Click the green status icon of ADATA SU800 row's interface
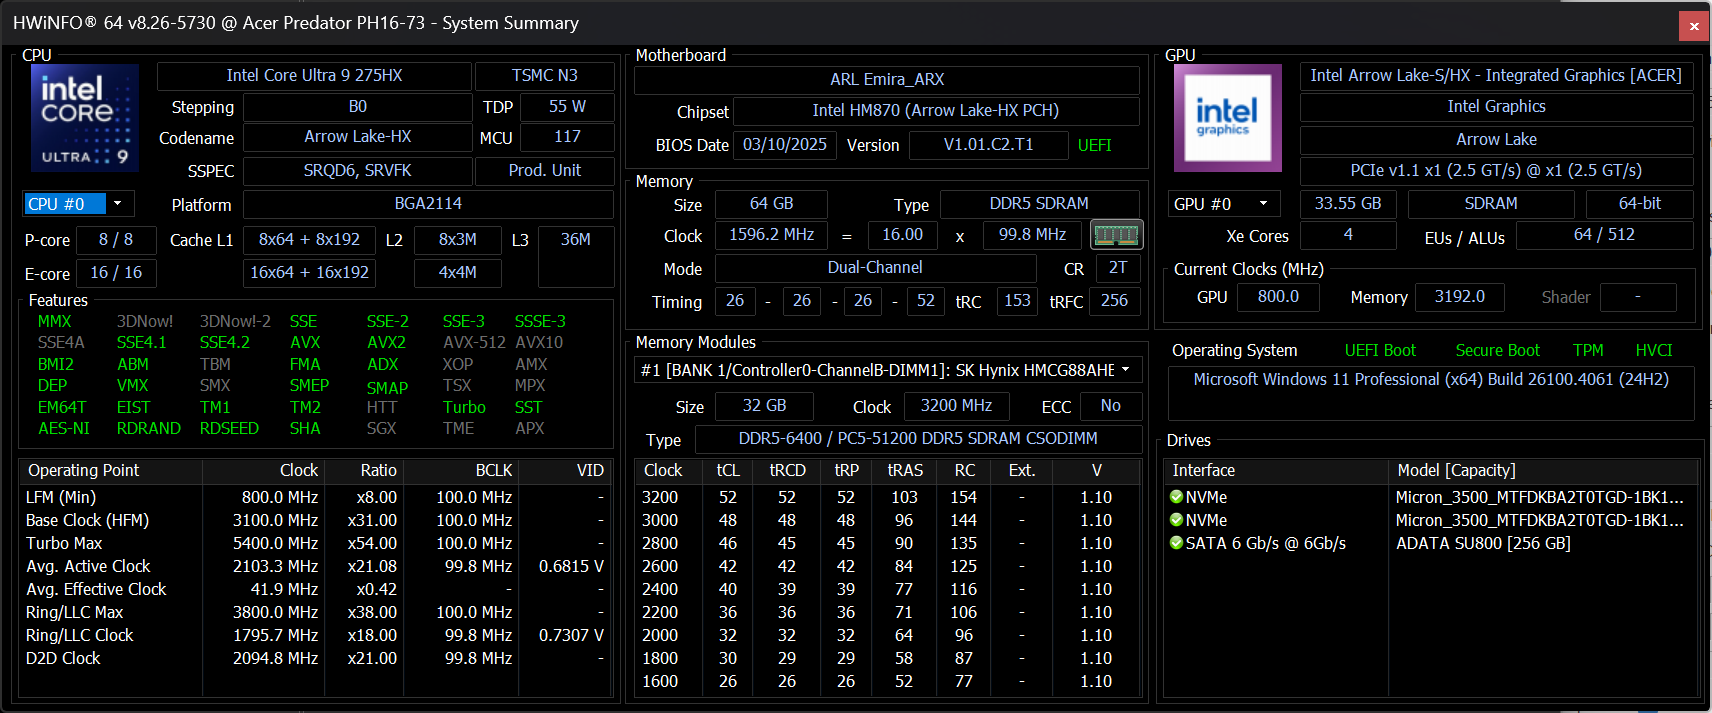 [1176, 543]
